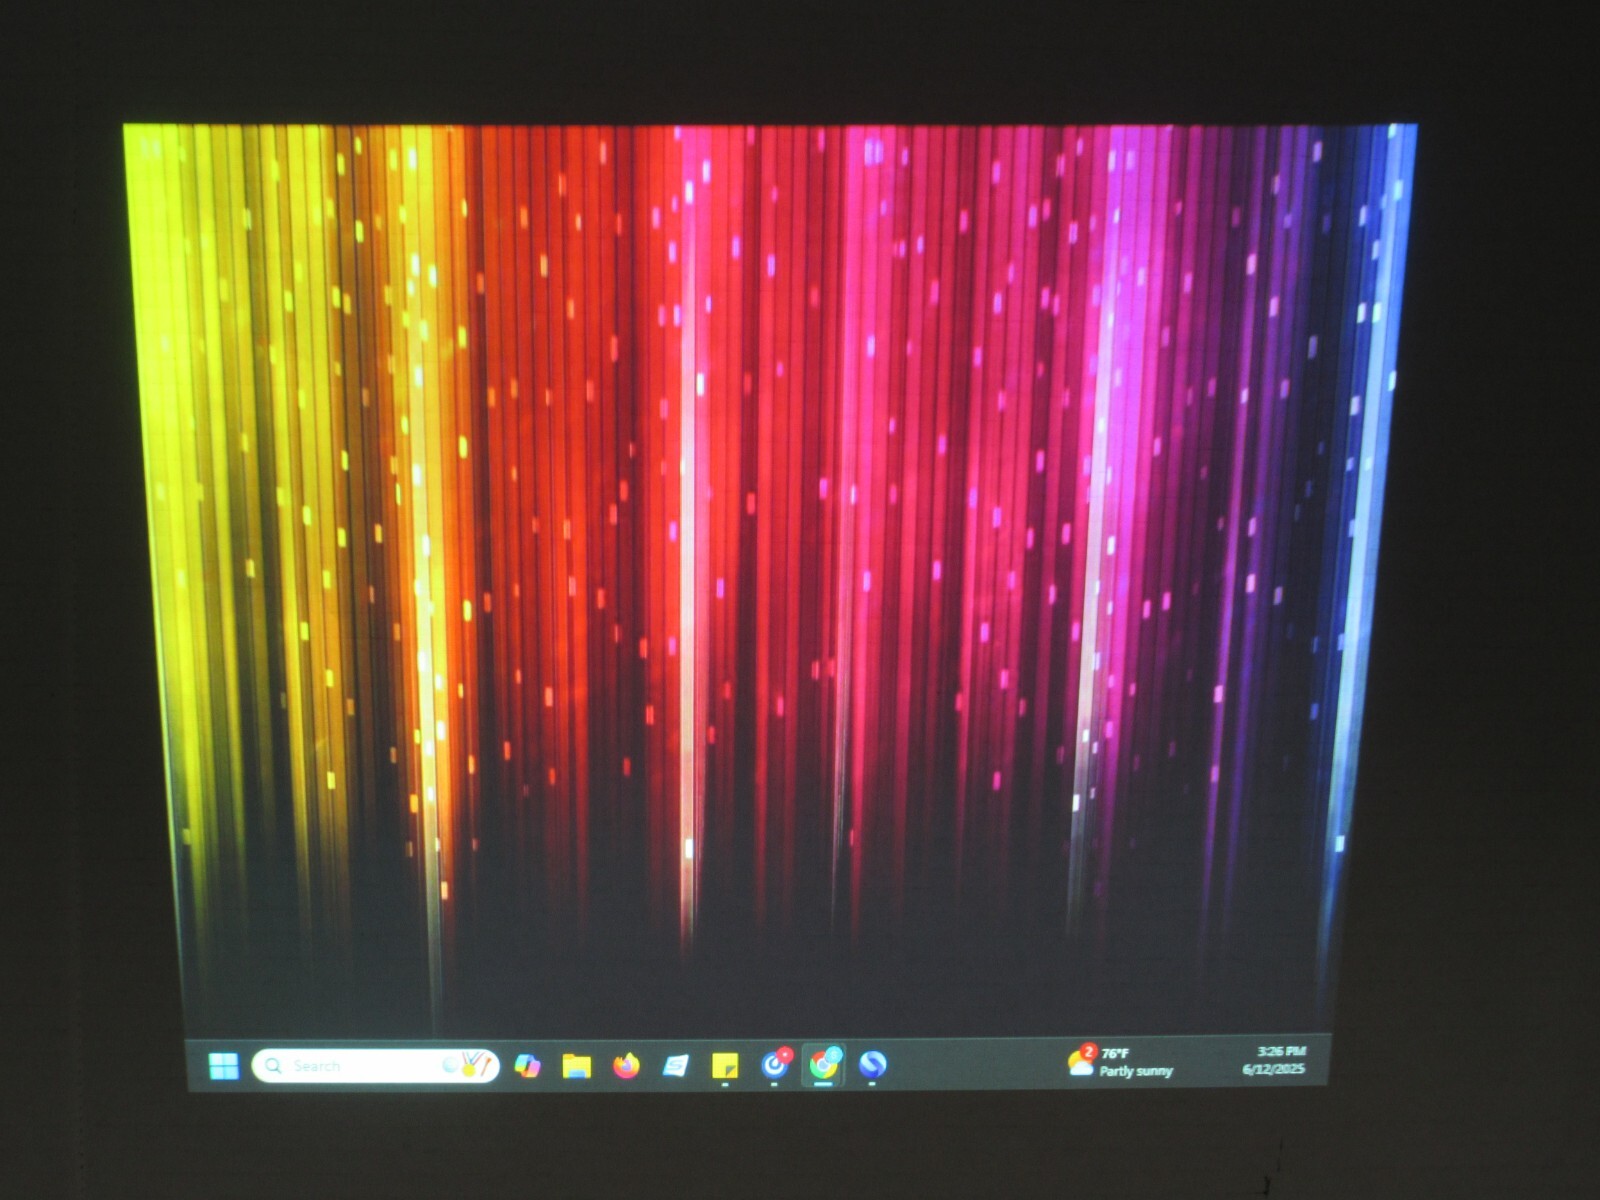
Task: Open the Windows Start menu
Action: [x=224, y=1066]
